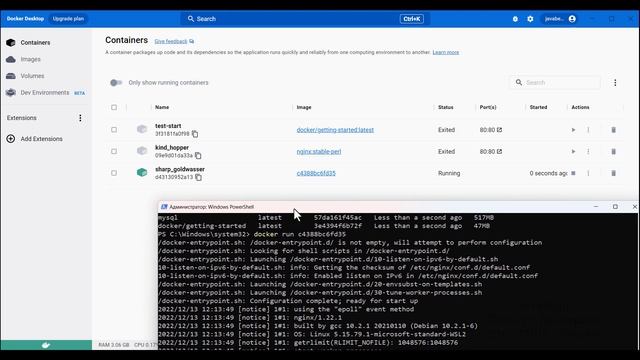Click the Add Extensions label
The width and height of the screenshot is (640, 360).
pyautogui.click(x=42, y=139)
